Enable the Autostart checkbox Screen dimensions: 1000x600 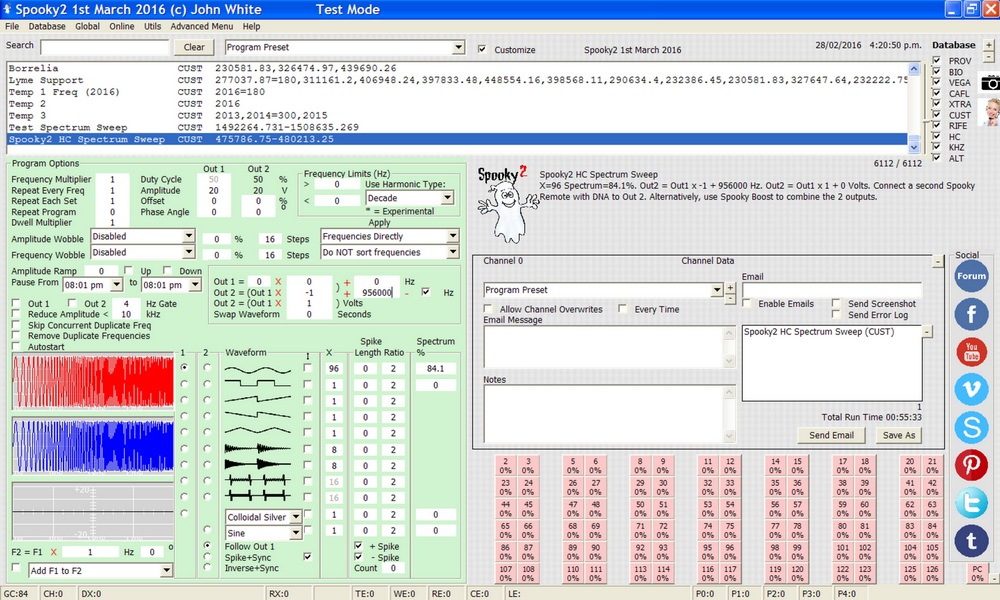point(16,347)
